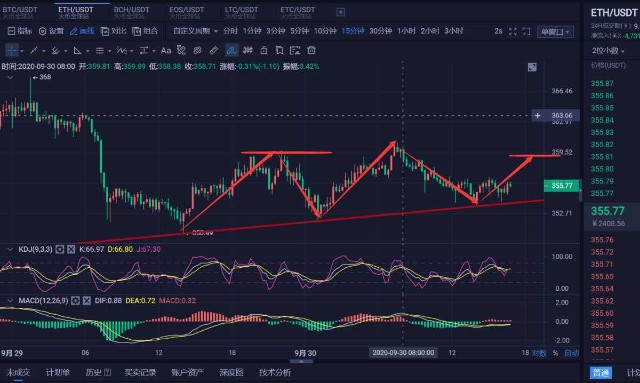Remove KDJ indicator with its X icon

pos(71,249)
